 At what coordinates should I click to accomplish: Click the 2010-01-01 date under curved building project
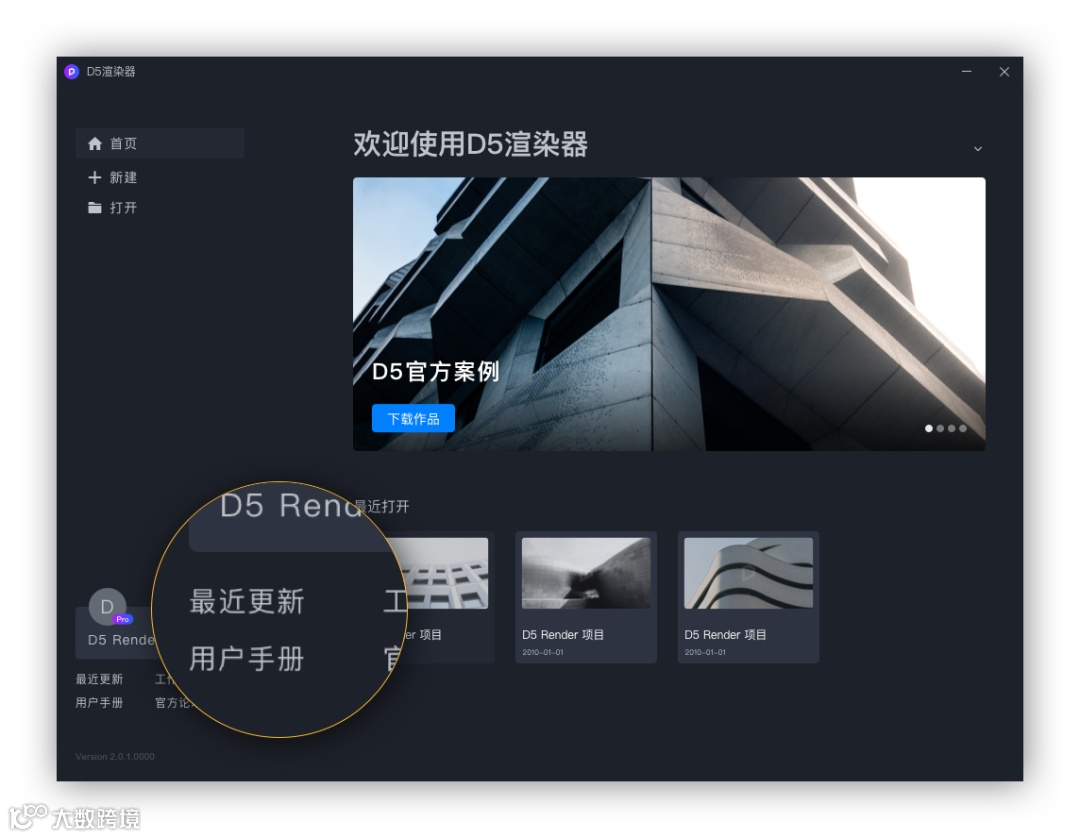pos(705,652)
